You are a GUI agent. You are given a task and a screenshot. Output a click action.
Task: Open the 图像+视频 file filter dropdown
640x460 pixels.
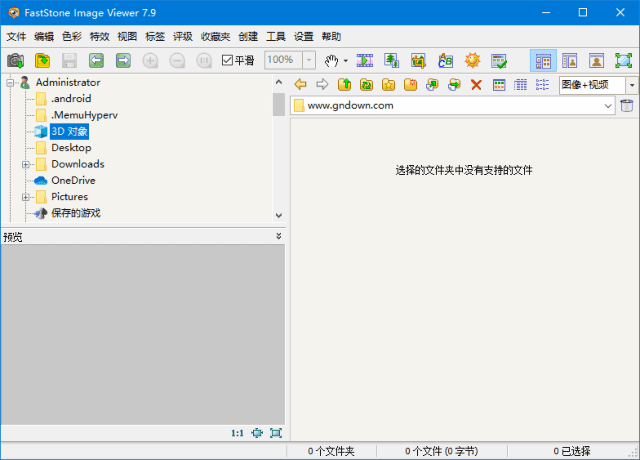(x=631, y=85)
